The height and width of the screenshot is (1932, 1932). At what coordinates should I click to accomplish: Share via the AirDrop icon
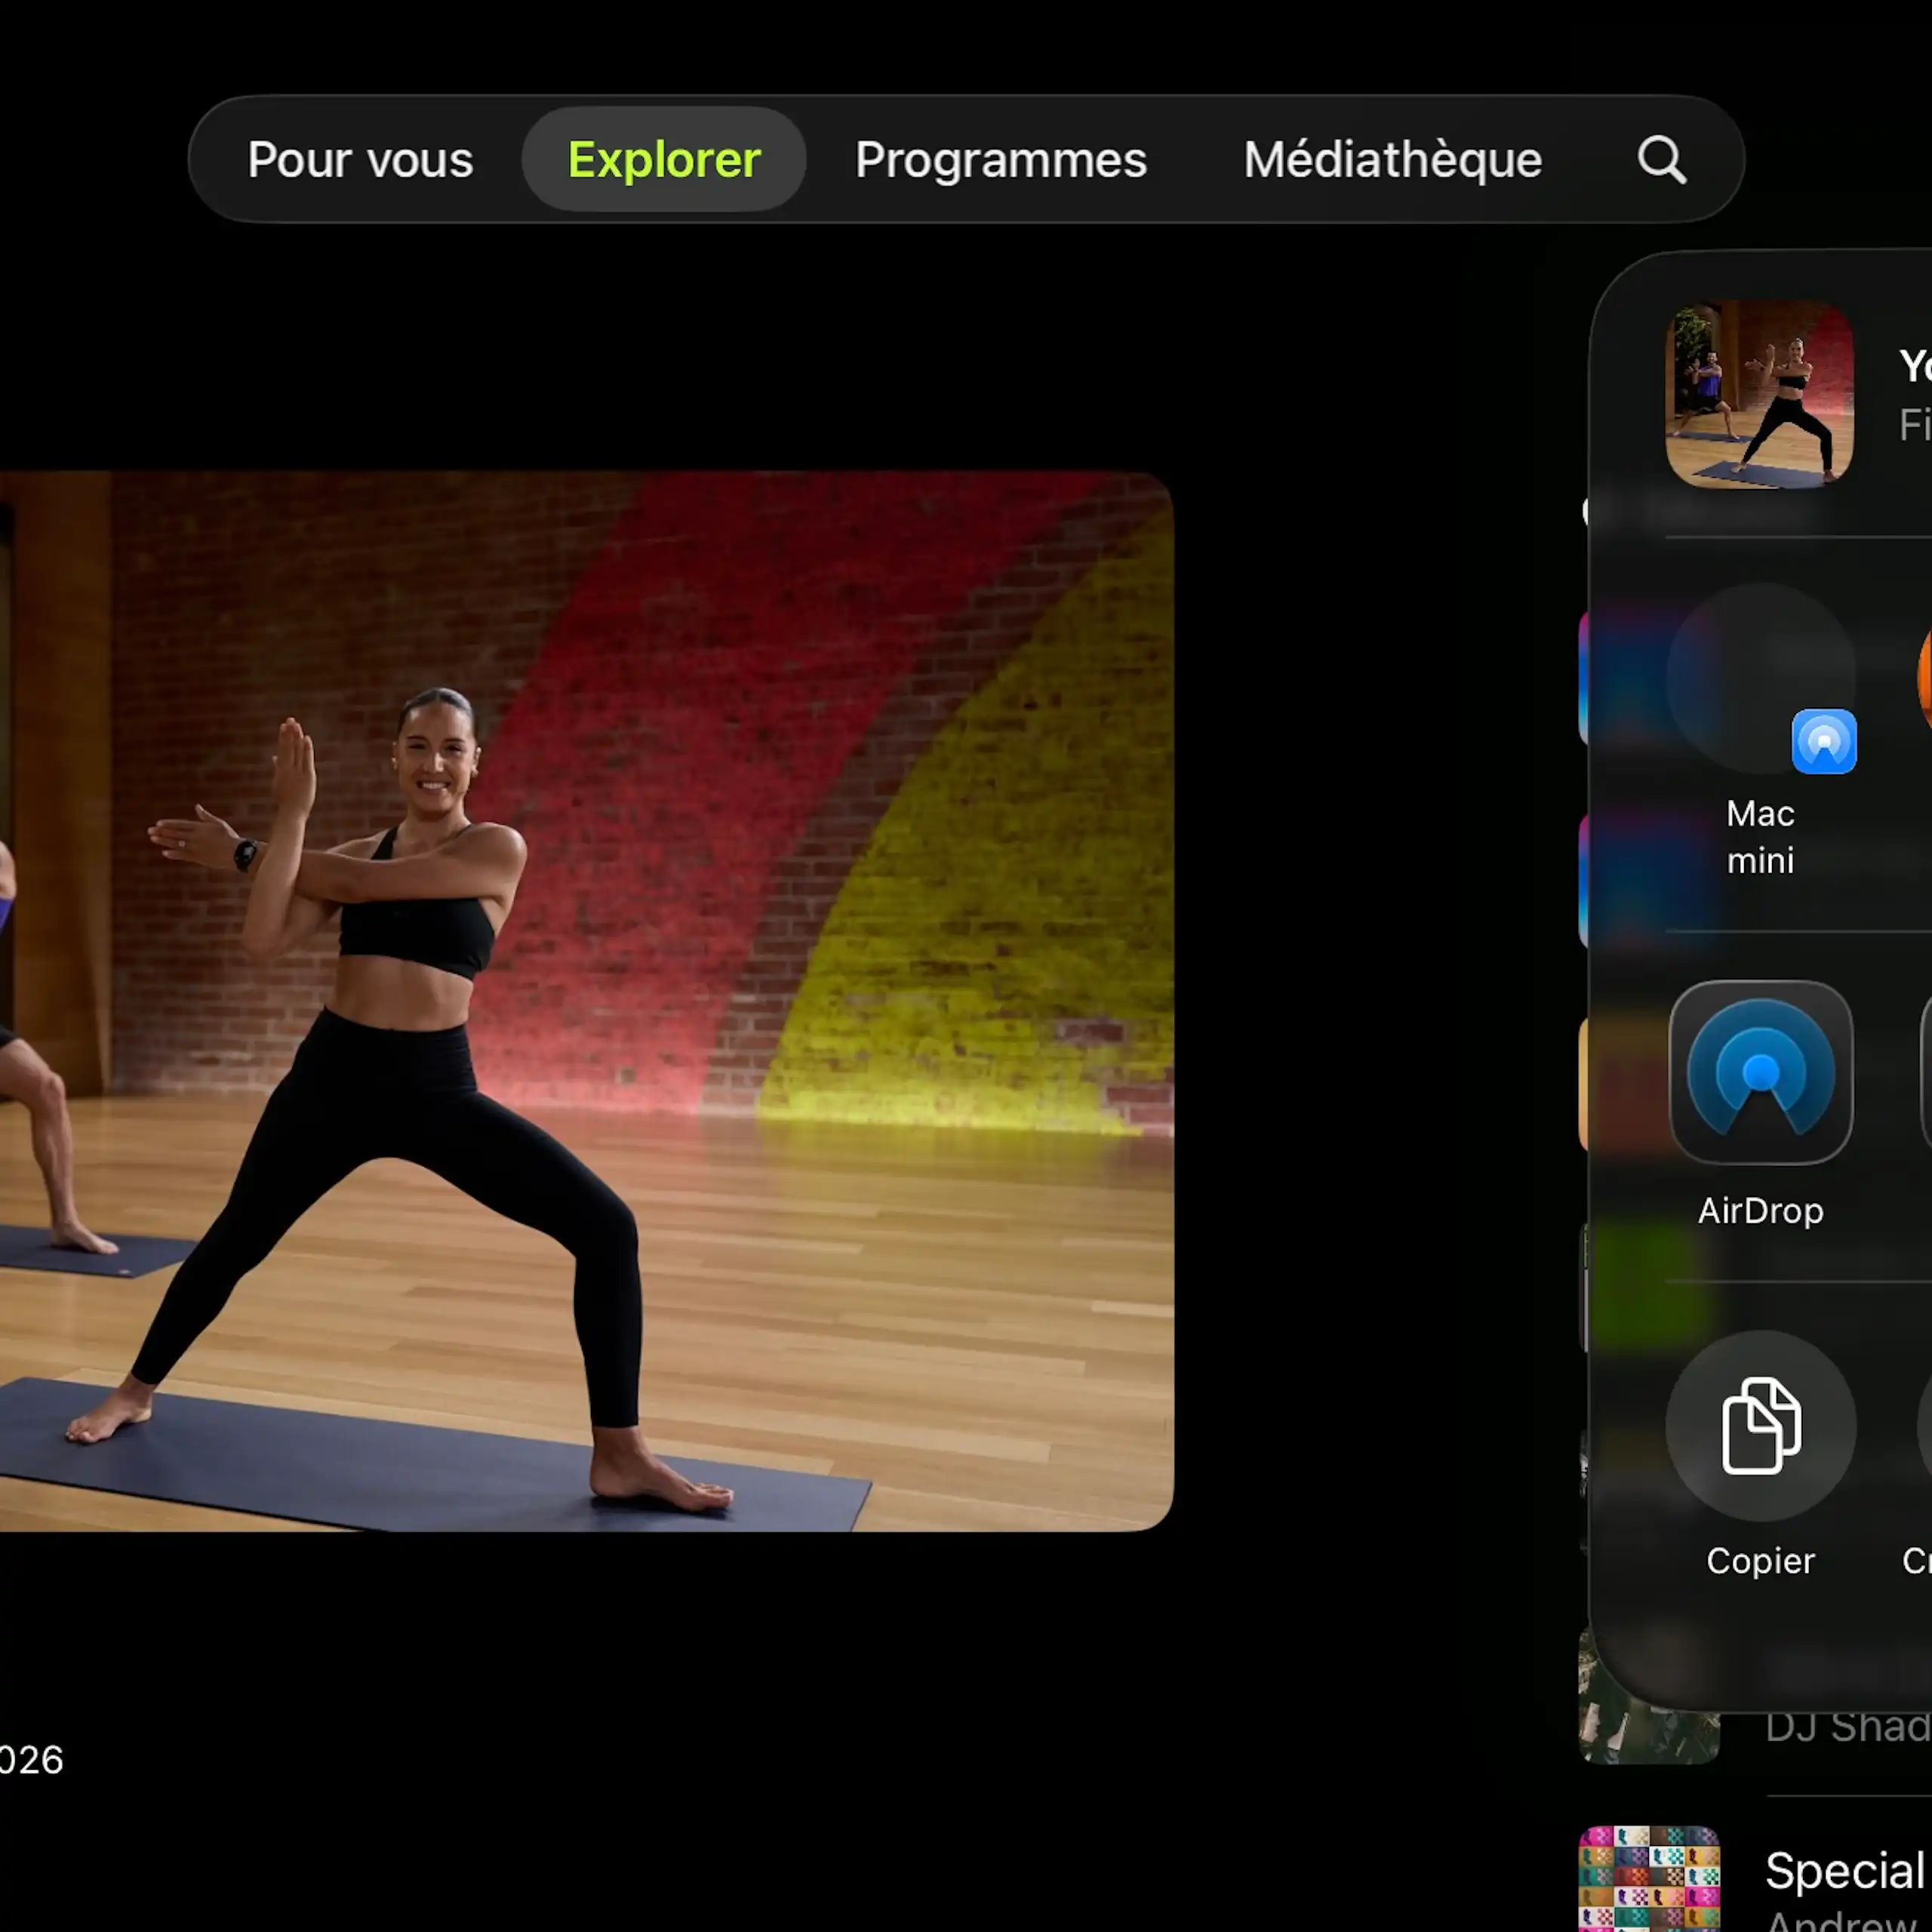[1760, 1072]
